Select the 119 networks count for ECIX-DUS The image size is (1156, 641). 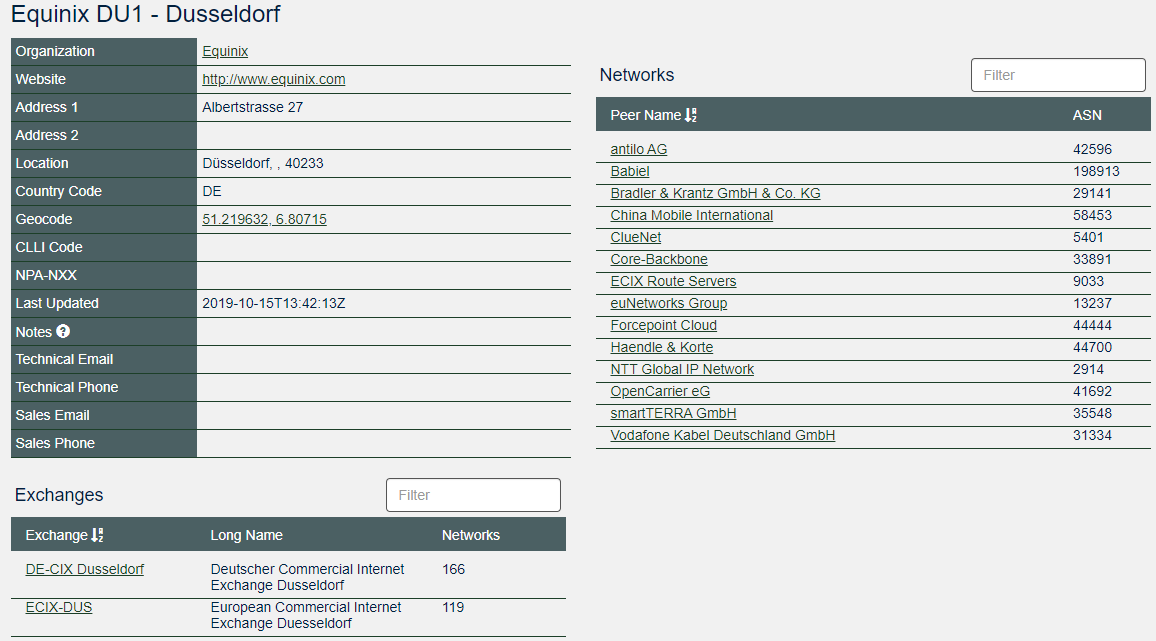453,608
